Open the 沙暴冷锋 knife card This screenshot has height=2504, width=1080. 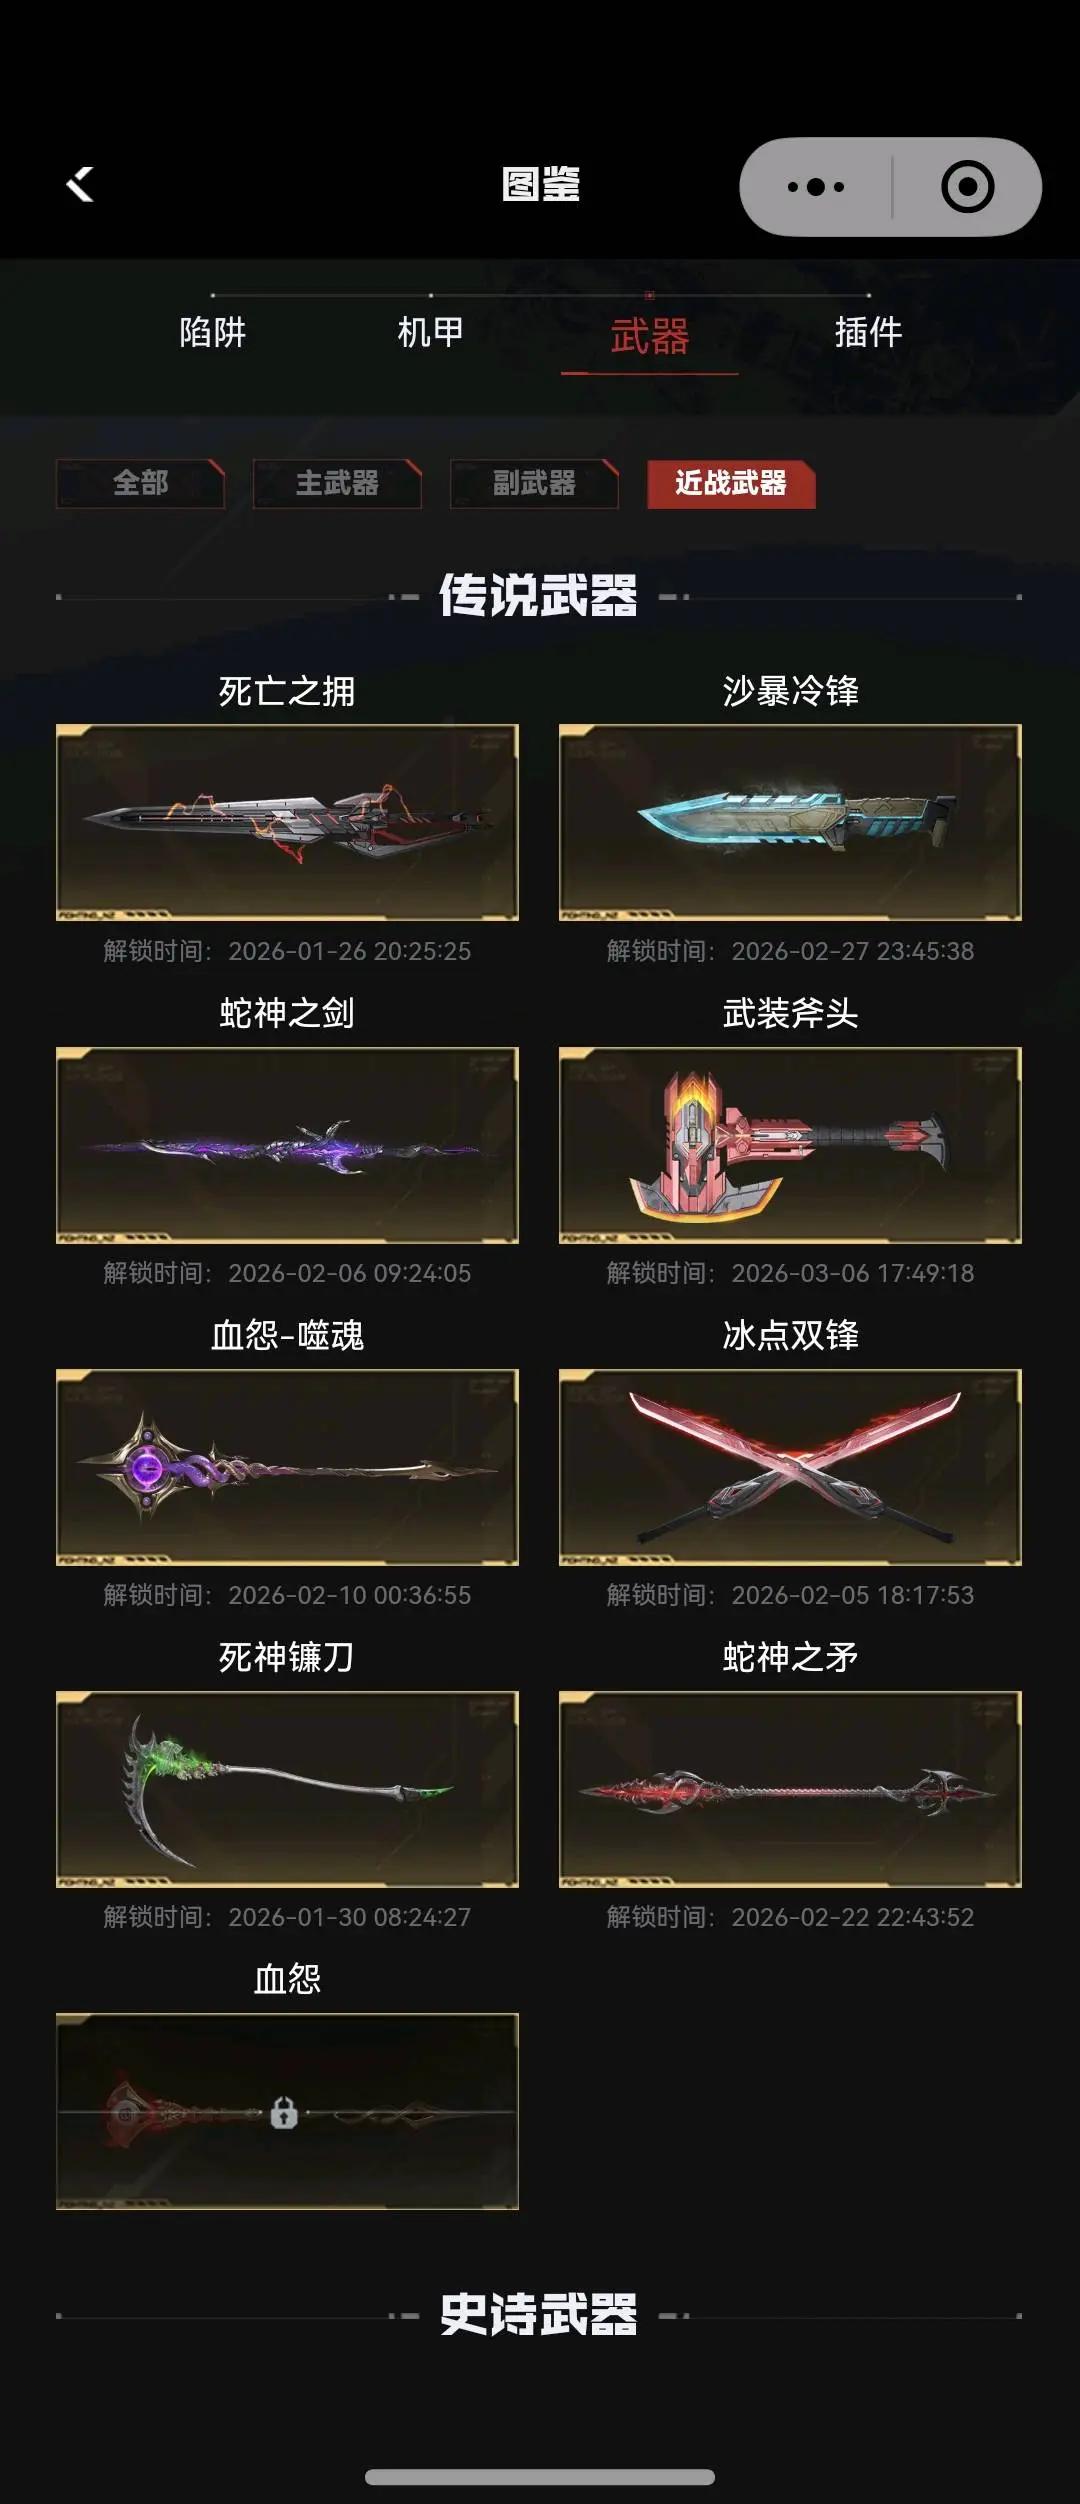coord(790,822)
